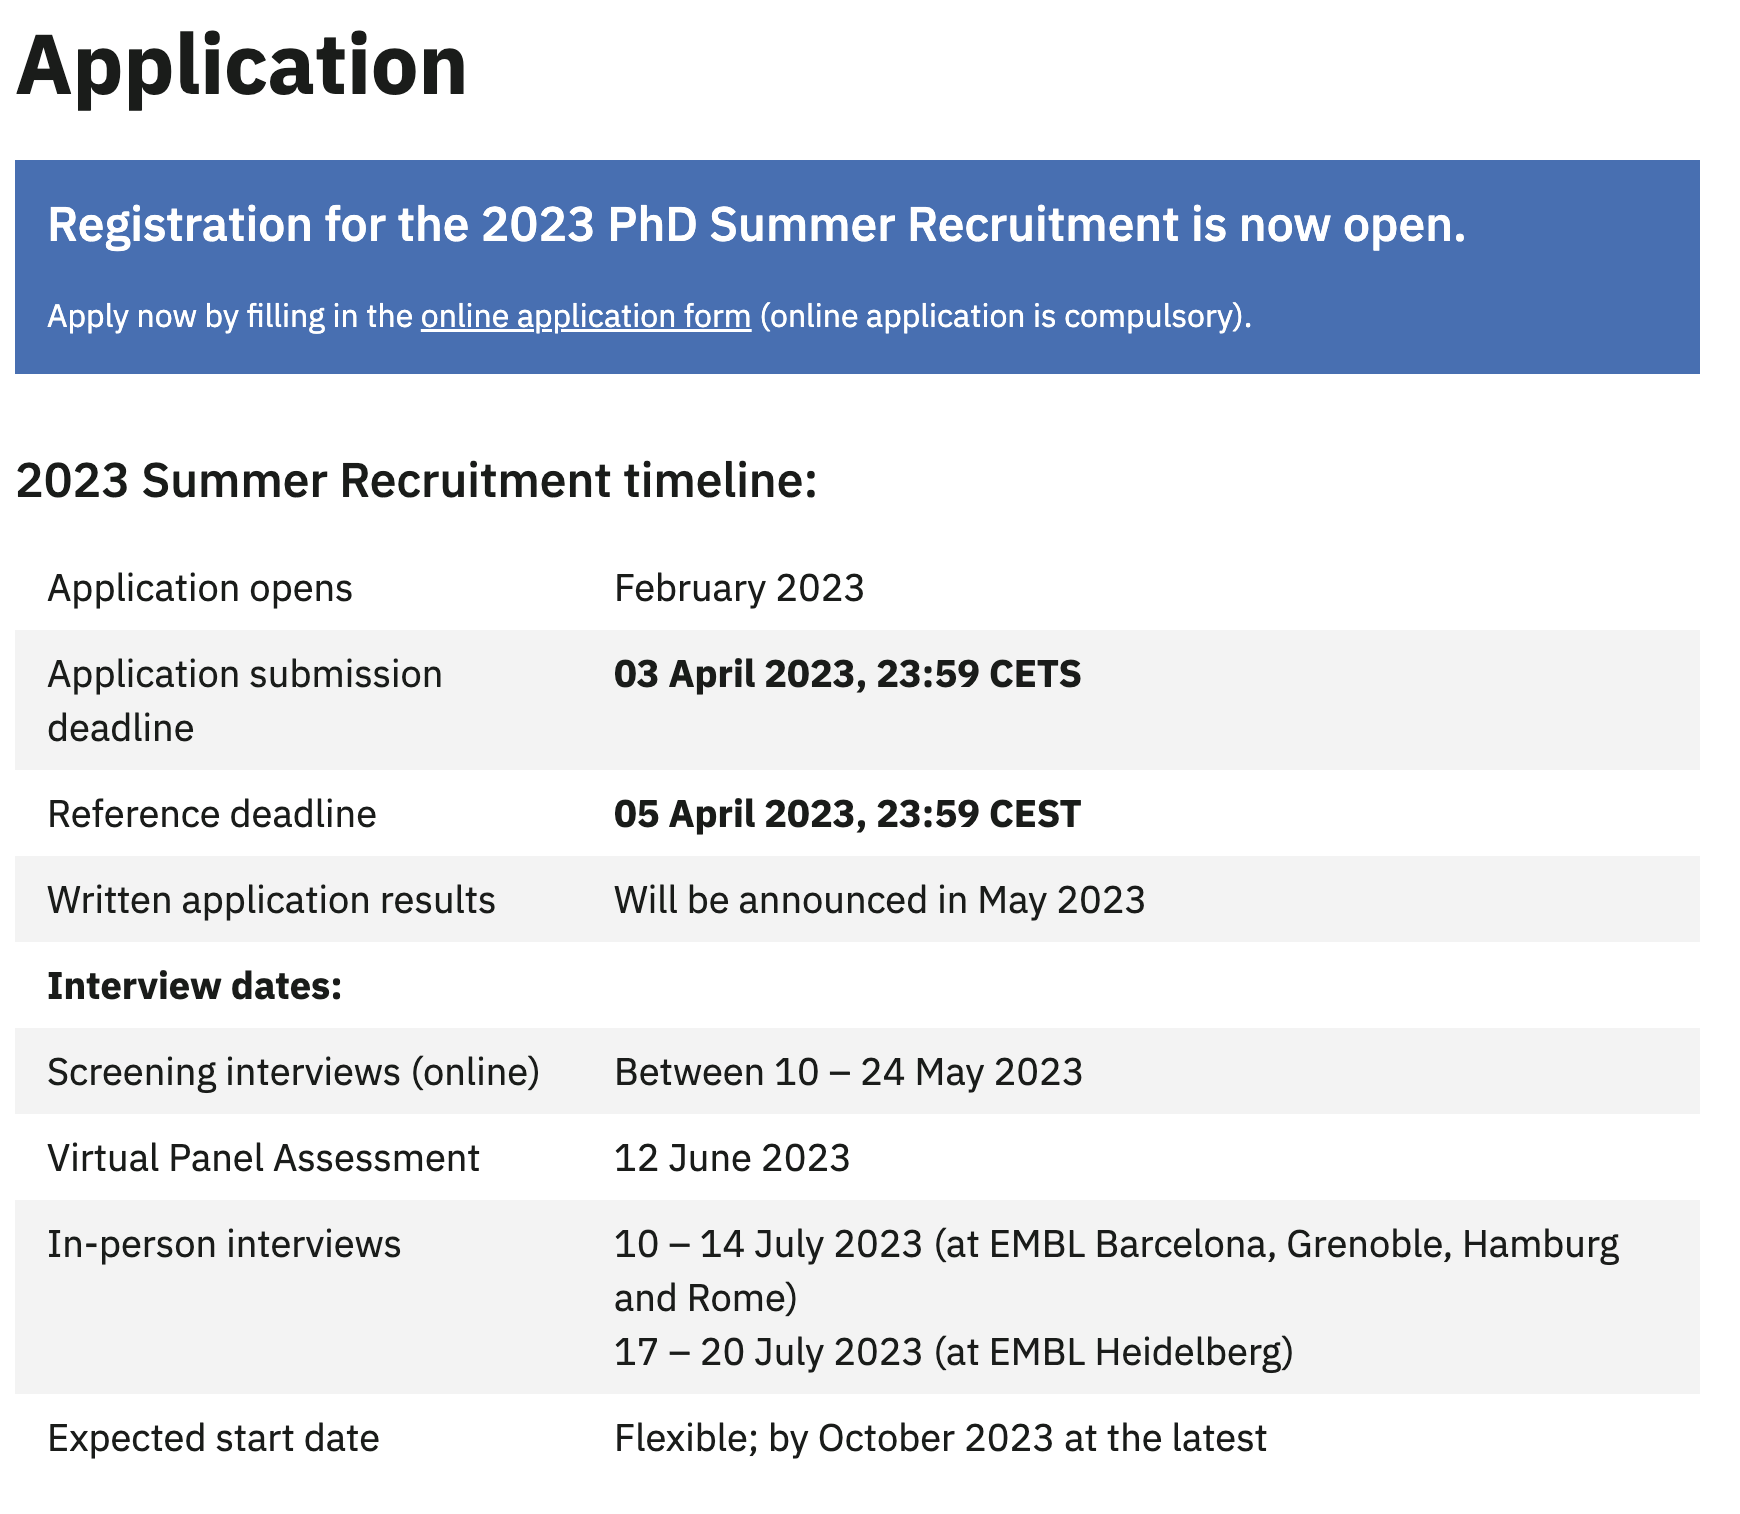
Task: Click the 'Between 10 – 24 May 2023' cell
Action: (848, 1072)
